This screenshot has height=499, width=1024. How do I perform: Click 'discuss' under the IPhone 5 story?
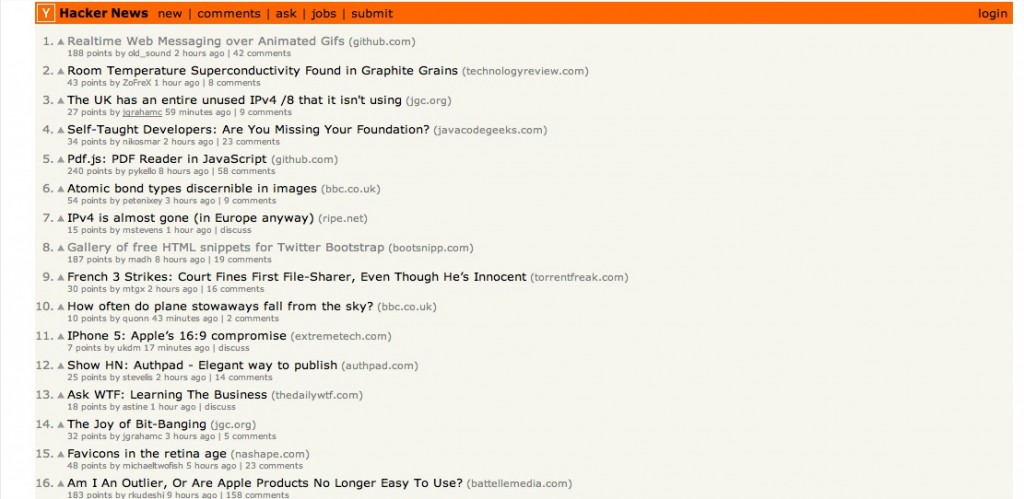point(234,348)
